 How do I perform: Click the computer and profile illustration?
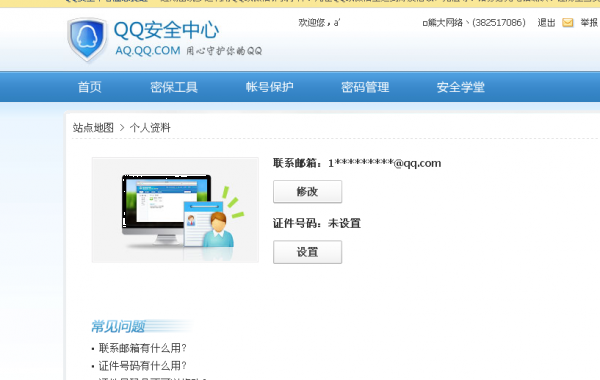pyautogui.click(x=175, y=210)
